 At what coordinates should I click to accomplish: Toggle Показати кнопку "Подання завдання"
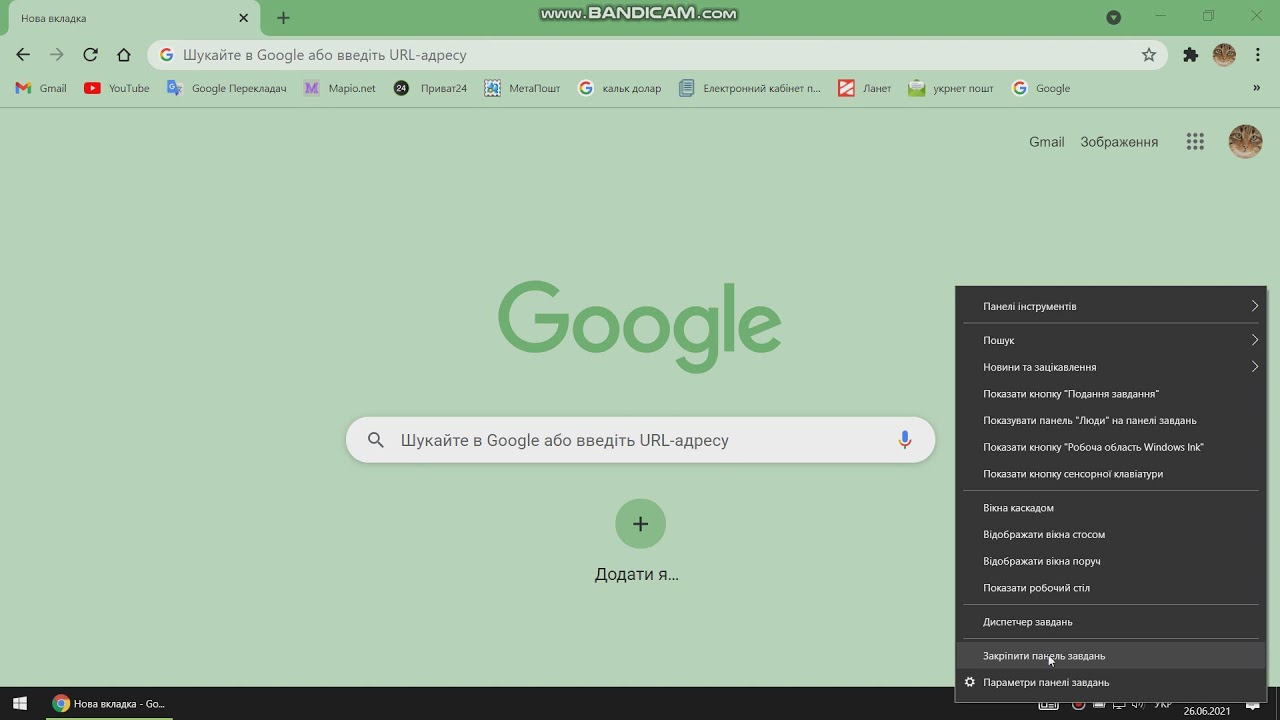pyautogui.click(x=1111, y=394)
